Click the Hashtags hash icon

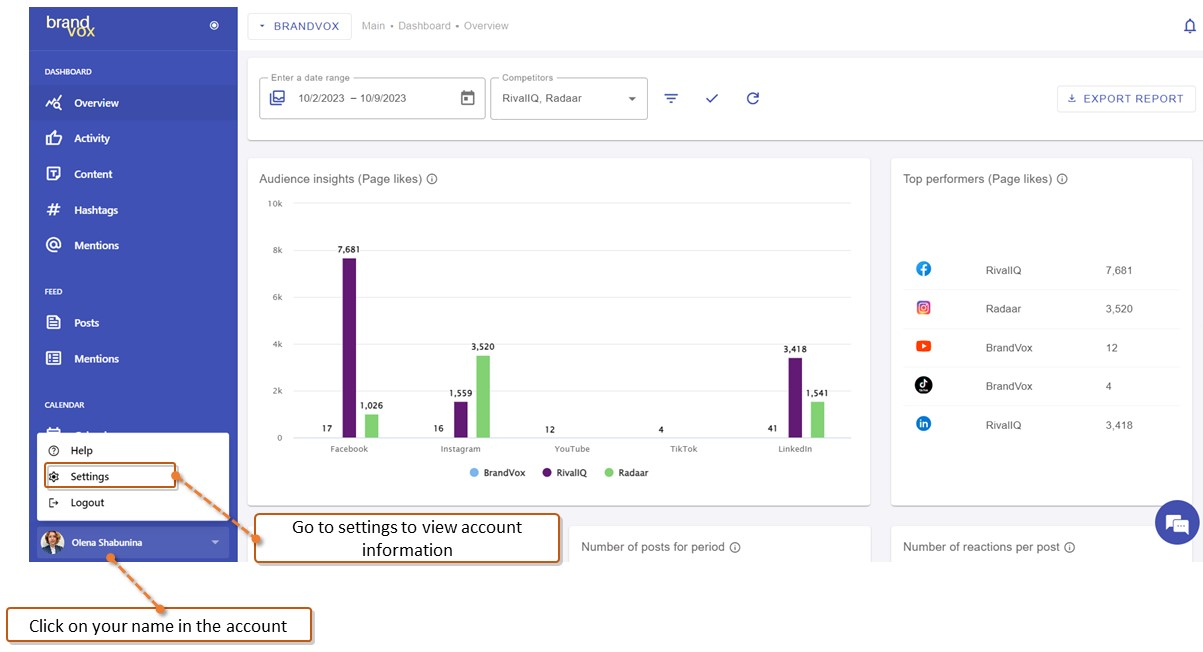point(54,210)
